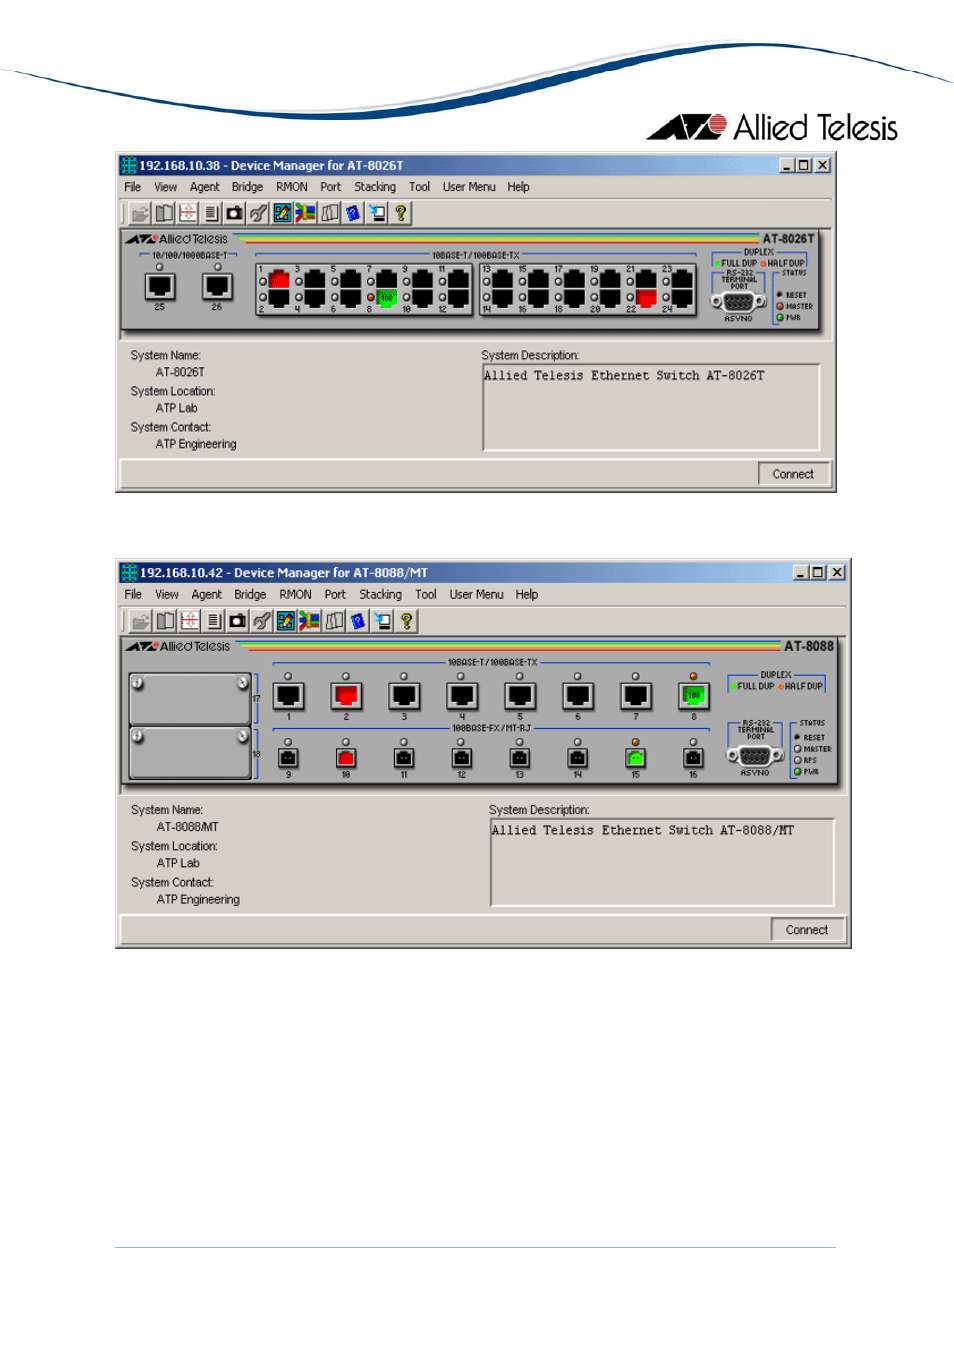Click the blue book icon in AT-8088/MT toolbar
This screenshot has height=1350, width=954.
[x=358, y=621]
